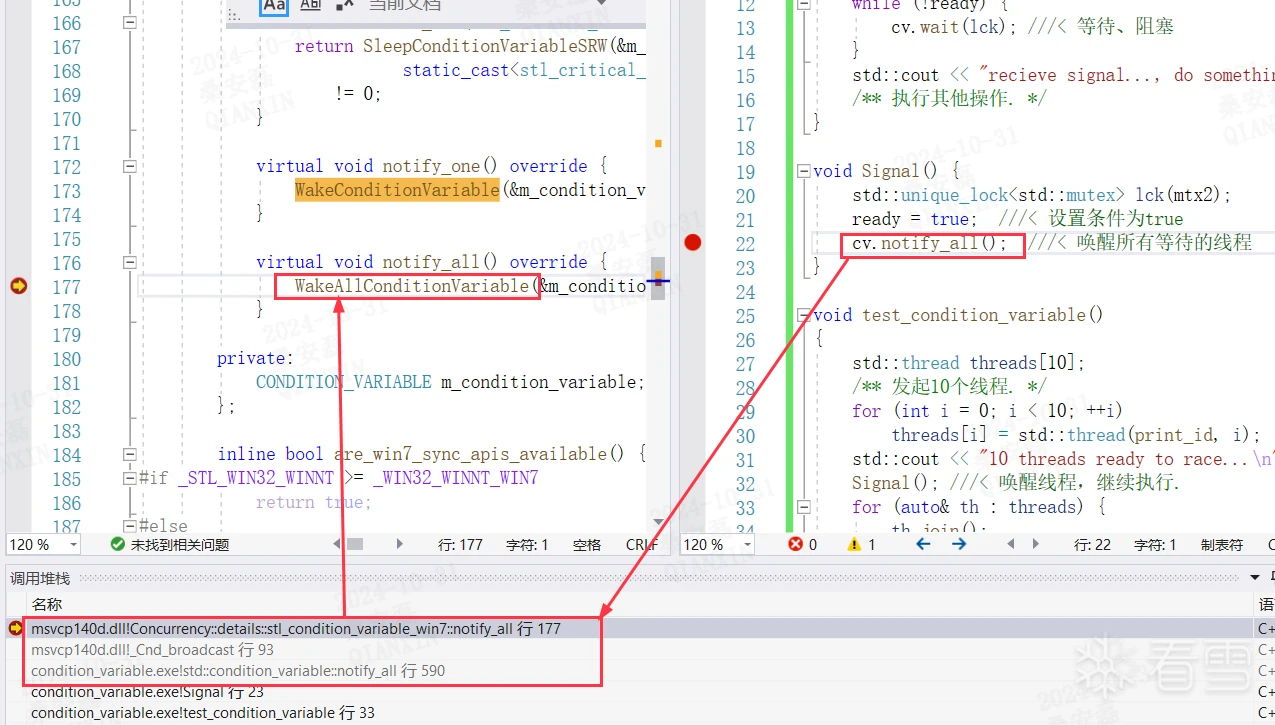This screenshot has width=1275, height=725.
Task: Collapse notify_one function at line 172
Action: [129, 166]
